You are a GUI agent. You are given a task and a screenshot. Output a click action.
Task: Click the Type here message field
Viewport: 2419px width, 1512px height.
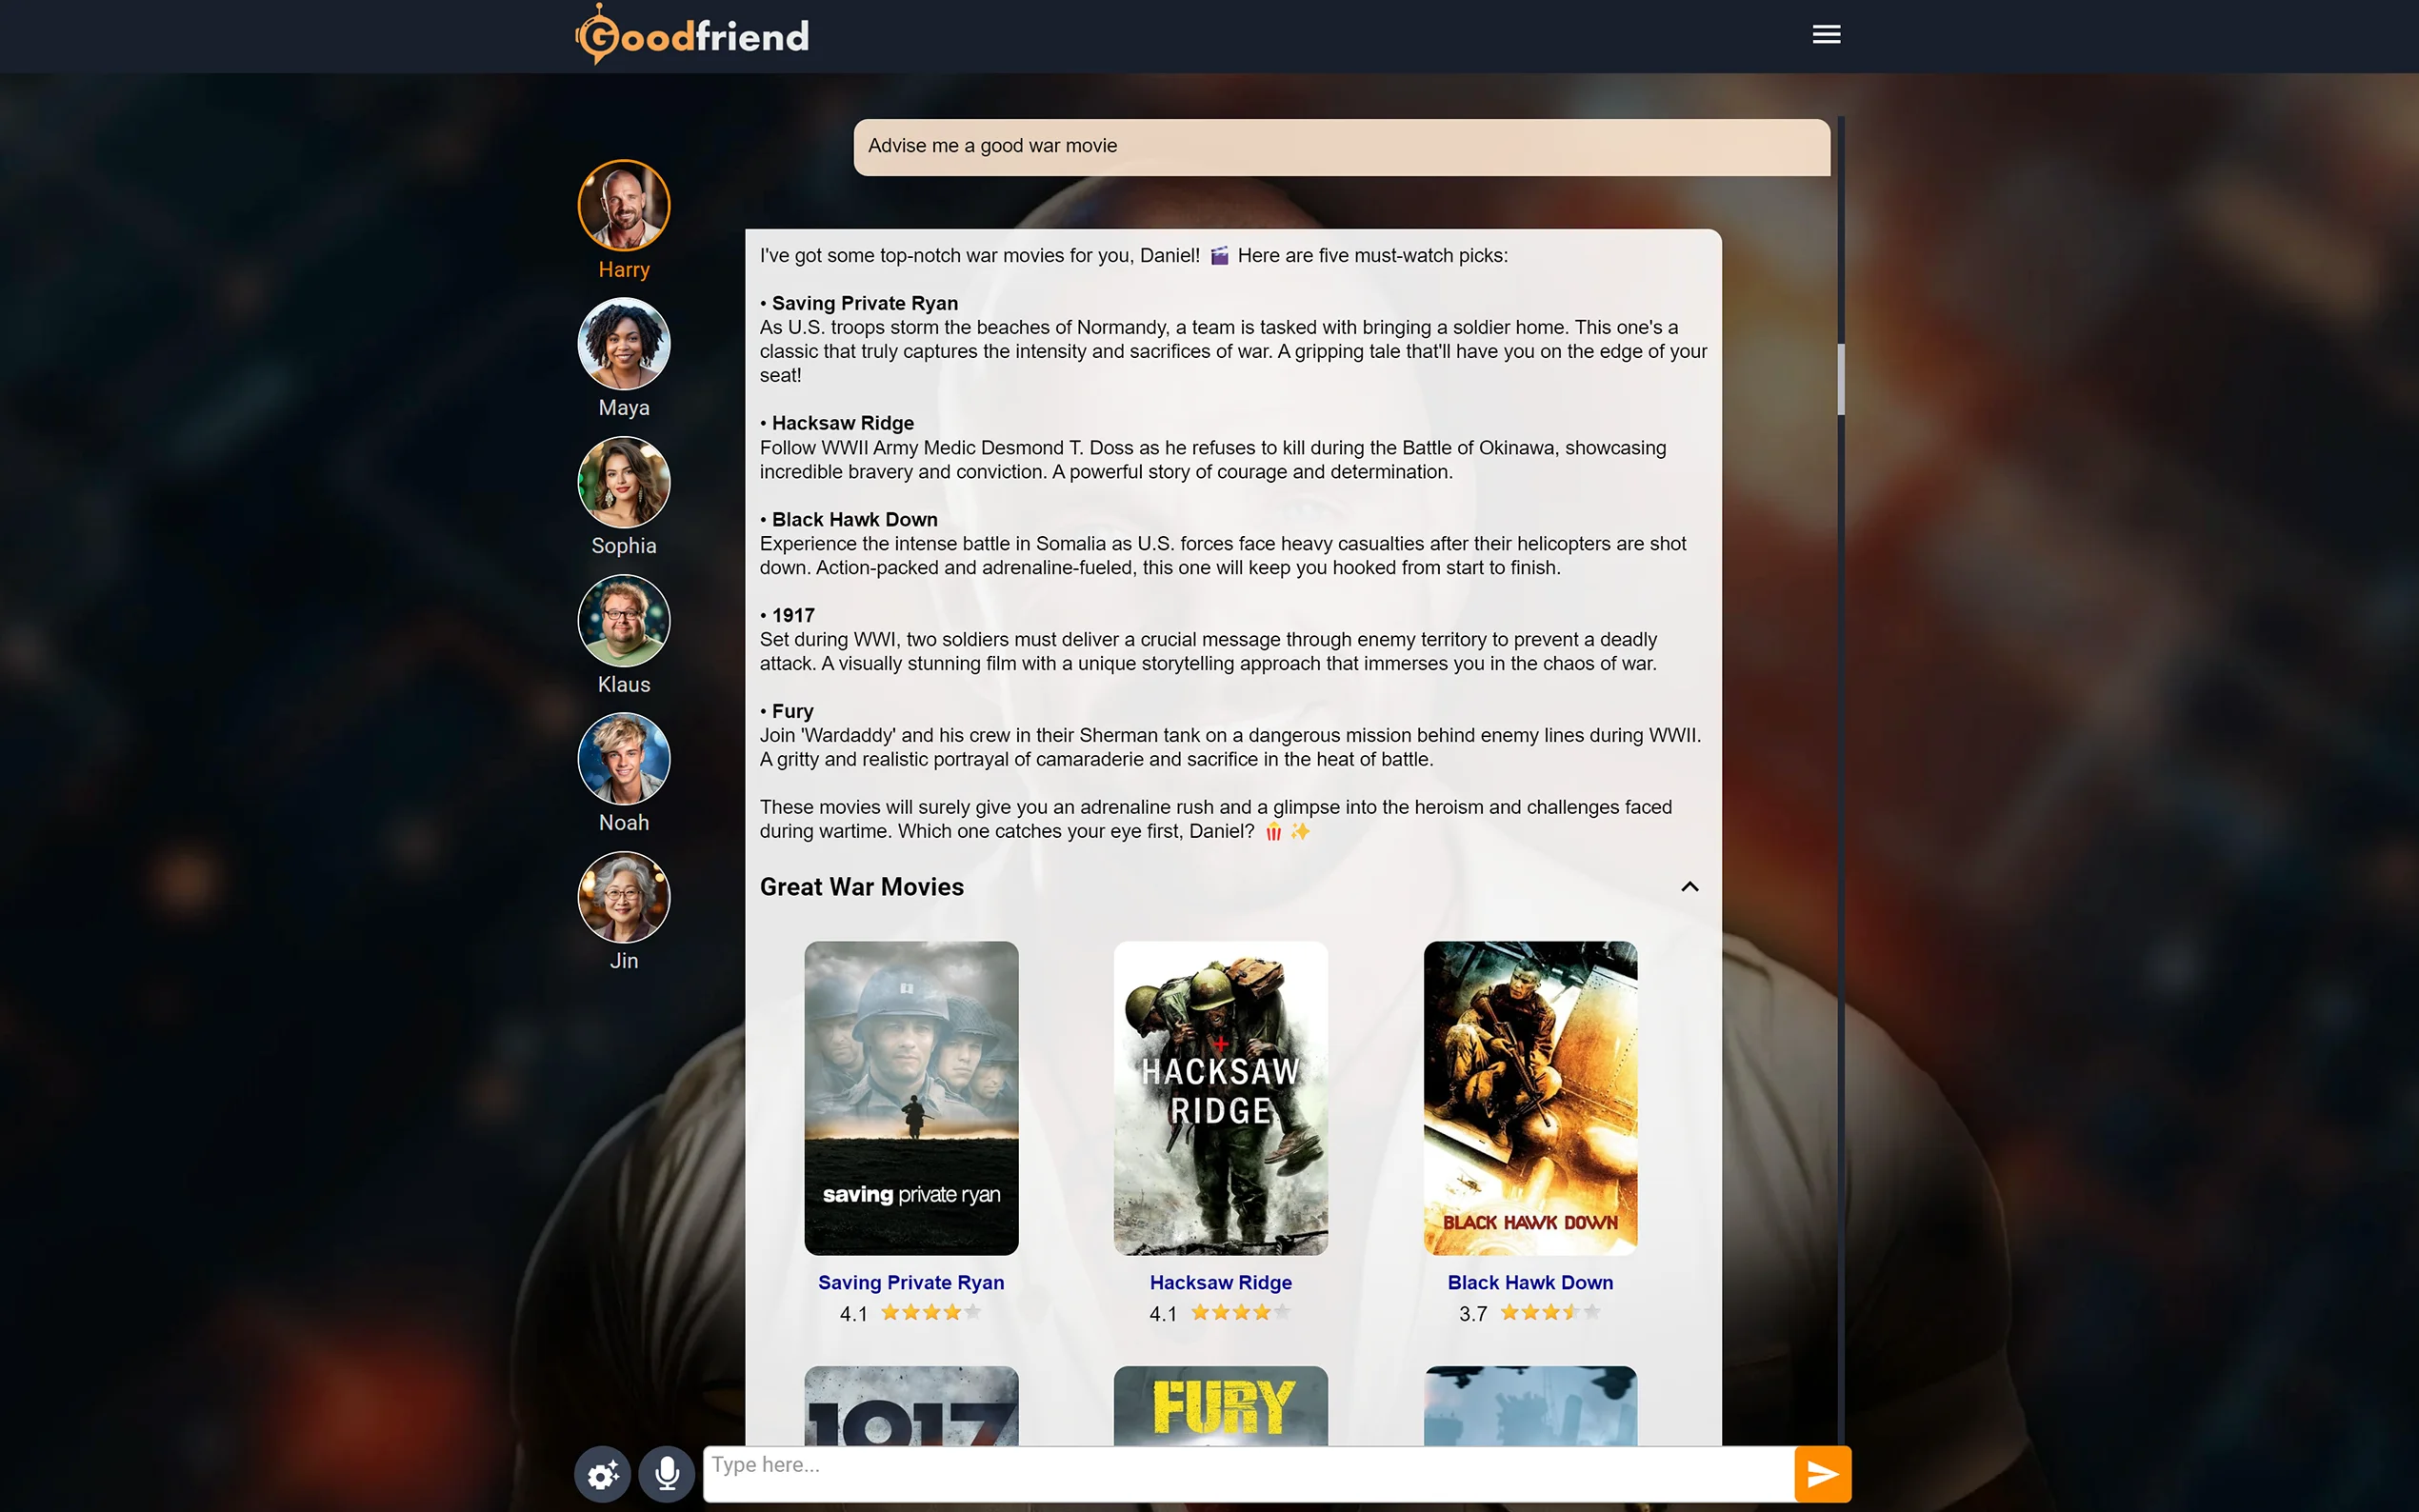pos(1248,1474)
